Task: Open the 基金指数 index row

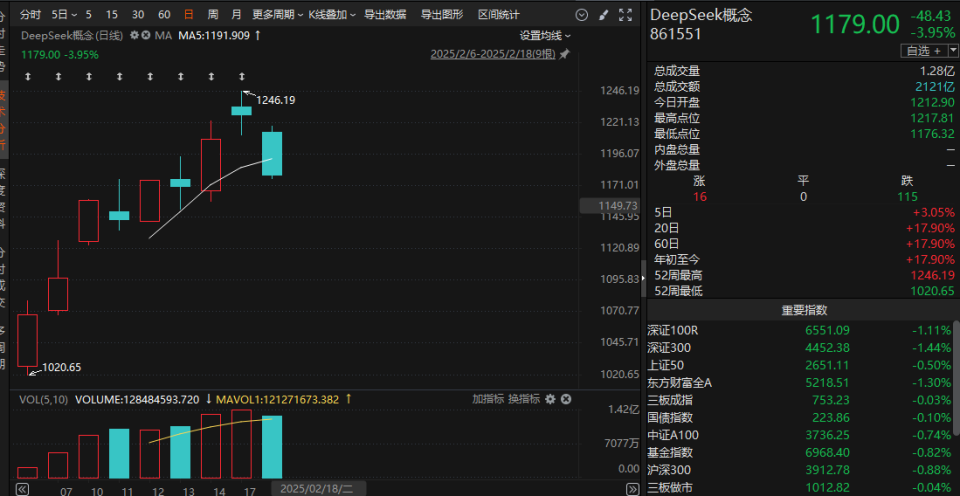Action: coord(800,453)
